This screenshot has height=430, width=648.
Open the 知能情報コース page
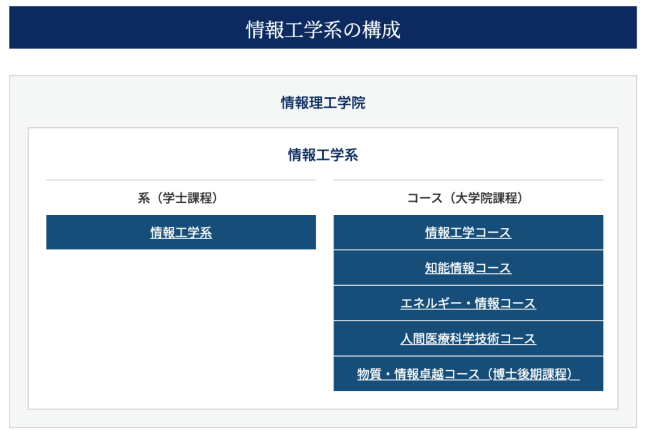coord(468,268)
